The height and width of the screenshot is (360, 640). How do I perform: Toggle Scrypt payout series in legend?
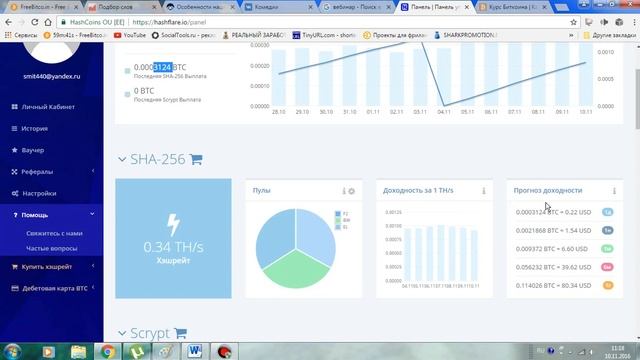click(127, 94)
